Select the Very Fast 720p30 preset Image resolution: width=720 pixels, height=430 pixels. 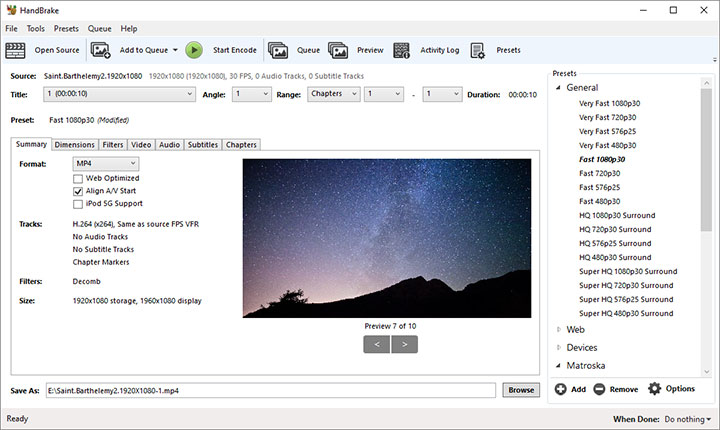click(608, 118)
